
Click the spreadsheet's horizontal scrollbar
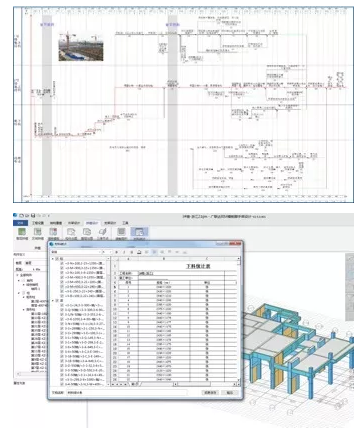[x=204, y=384]
